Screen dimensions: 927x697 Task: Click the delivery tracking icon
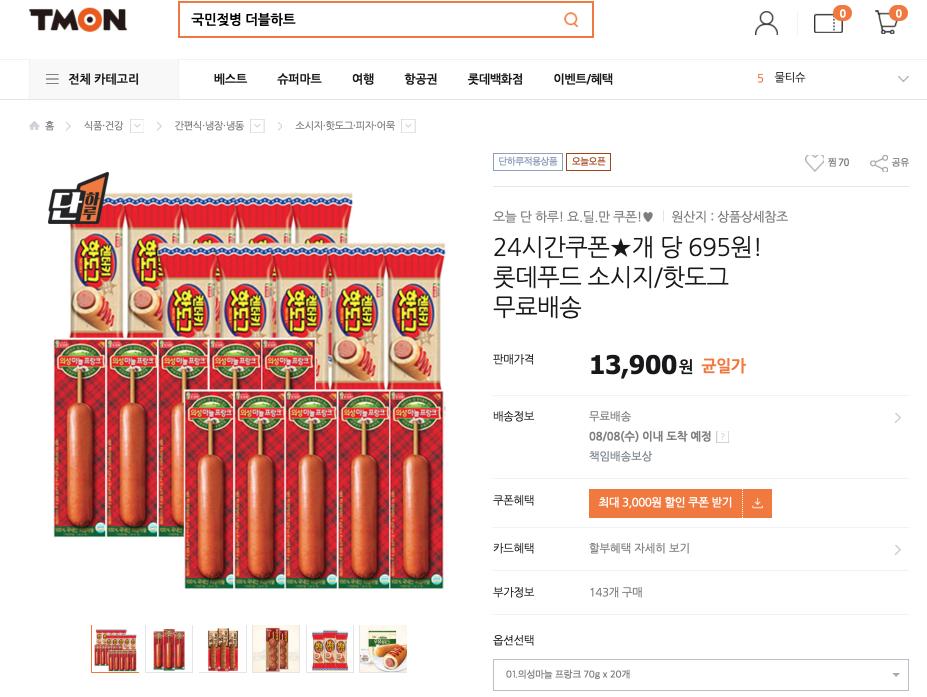828,22
